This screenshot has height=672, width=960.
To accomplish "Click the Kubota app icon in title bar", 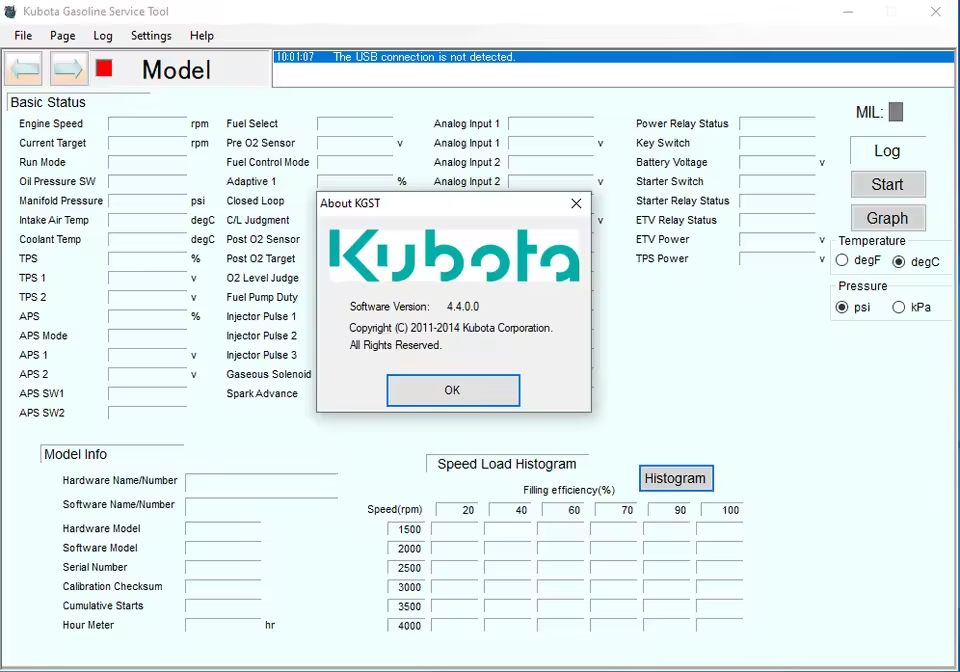I will pyautogui.click(x=10, y=11).
